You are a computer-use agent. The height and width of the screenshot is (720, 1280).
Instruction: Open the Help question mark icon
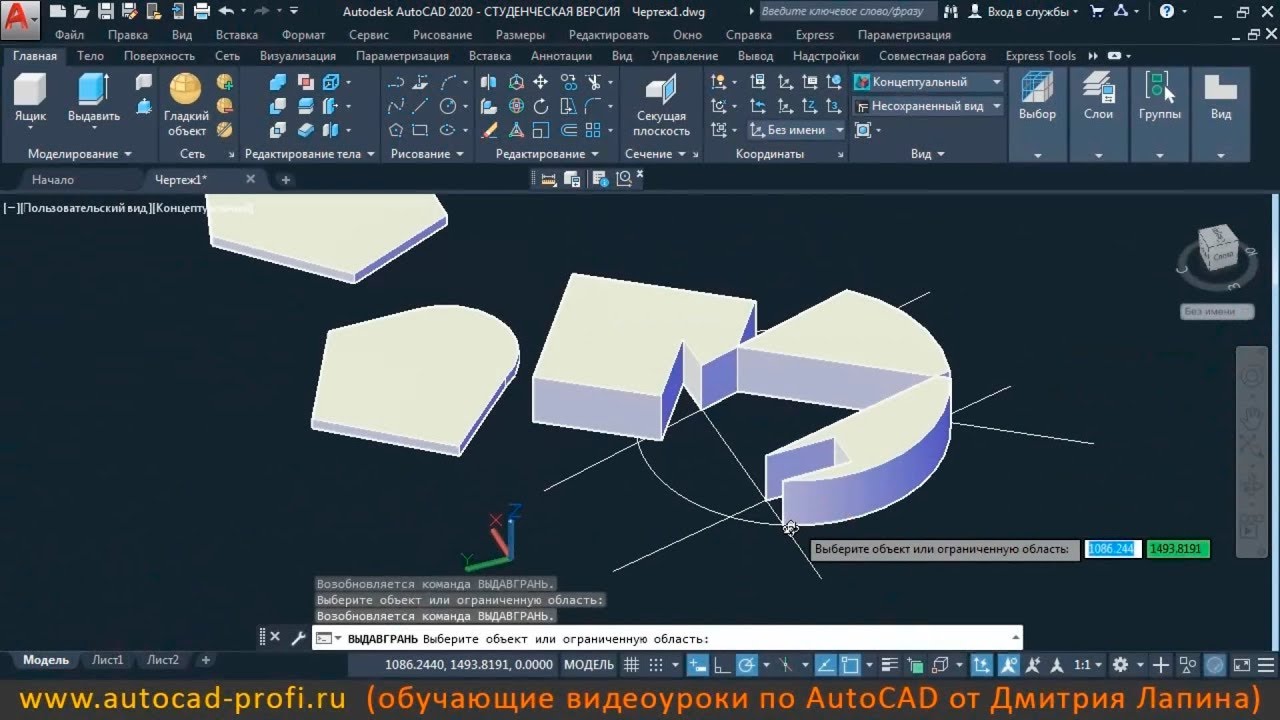click(1166, 12)
